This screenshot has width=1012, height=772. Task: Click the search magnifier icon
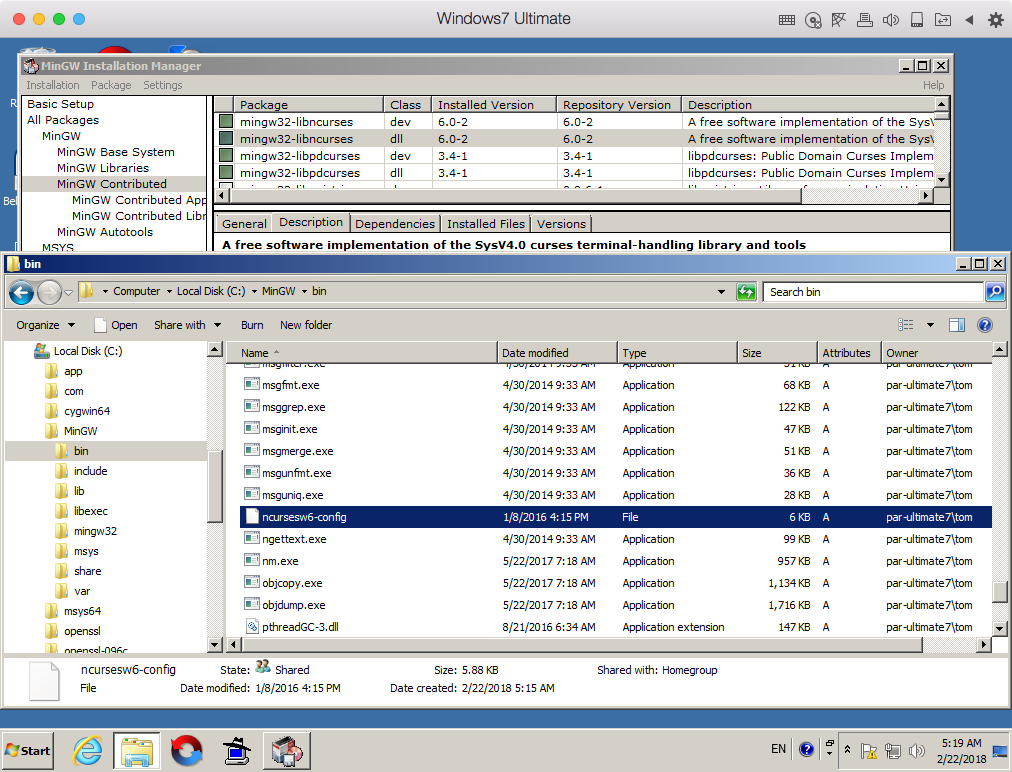[995, 292]
